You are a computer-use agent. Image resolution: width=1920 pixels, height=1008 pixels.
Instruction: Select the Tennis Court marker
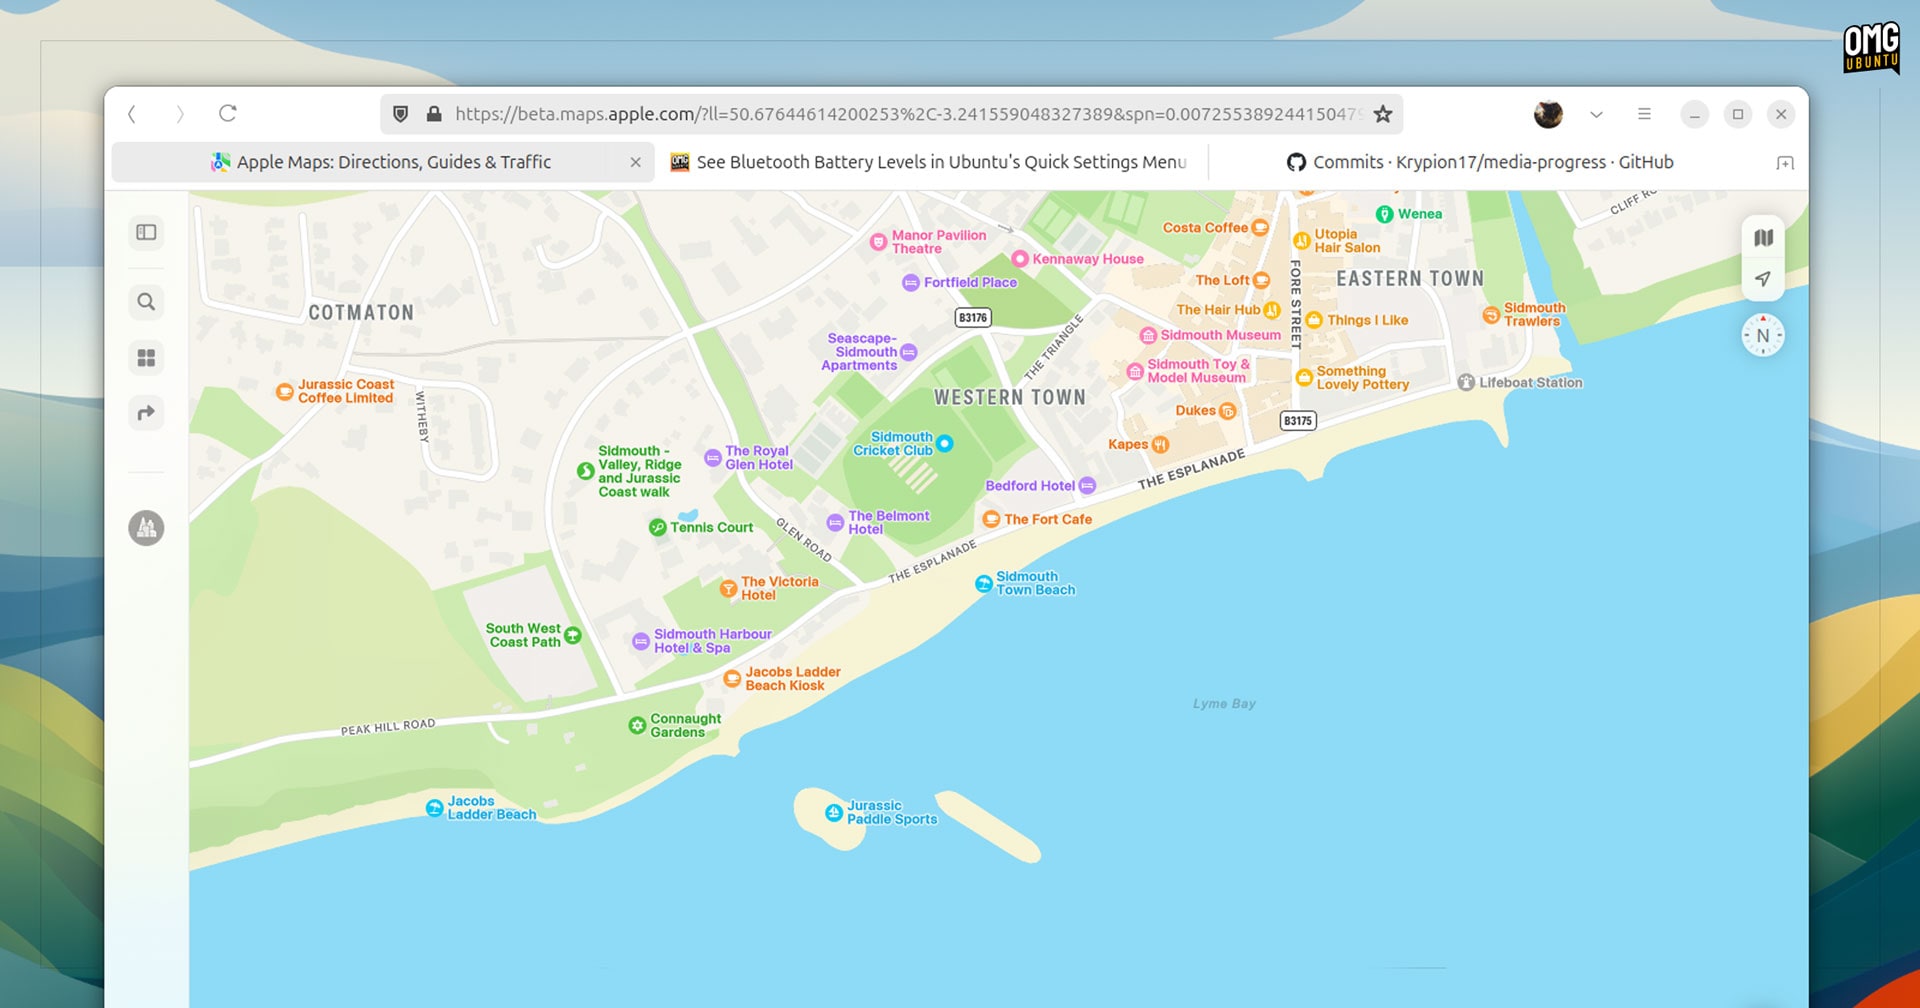point(657,527)
